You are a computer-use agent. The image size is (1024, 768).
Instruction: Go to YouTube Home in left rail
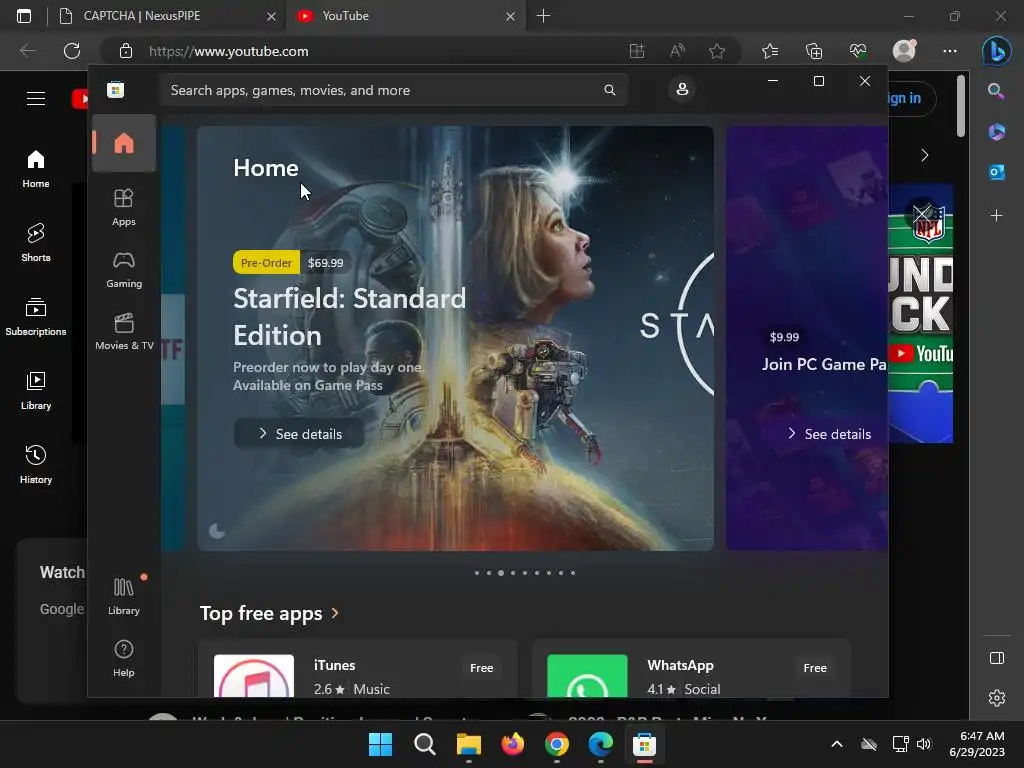point(36,168)
